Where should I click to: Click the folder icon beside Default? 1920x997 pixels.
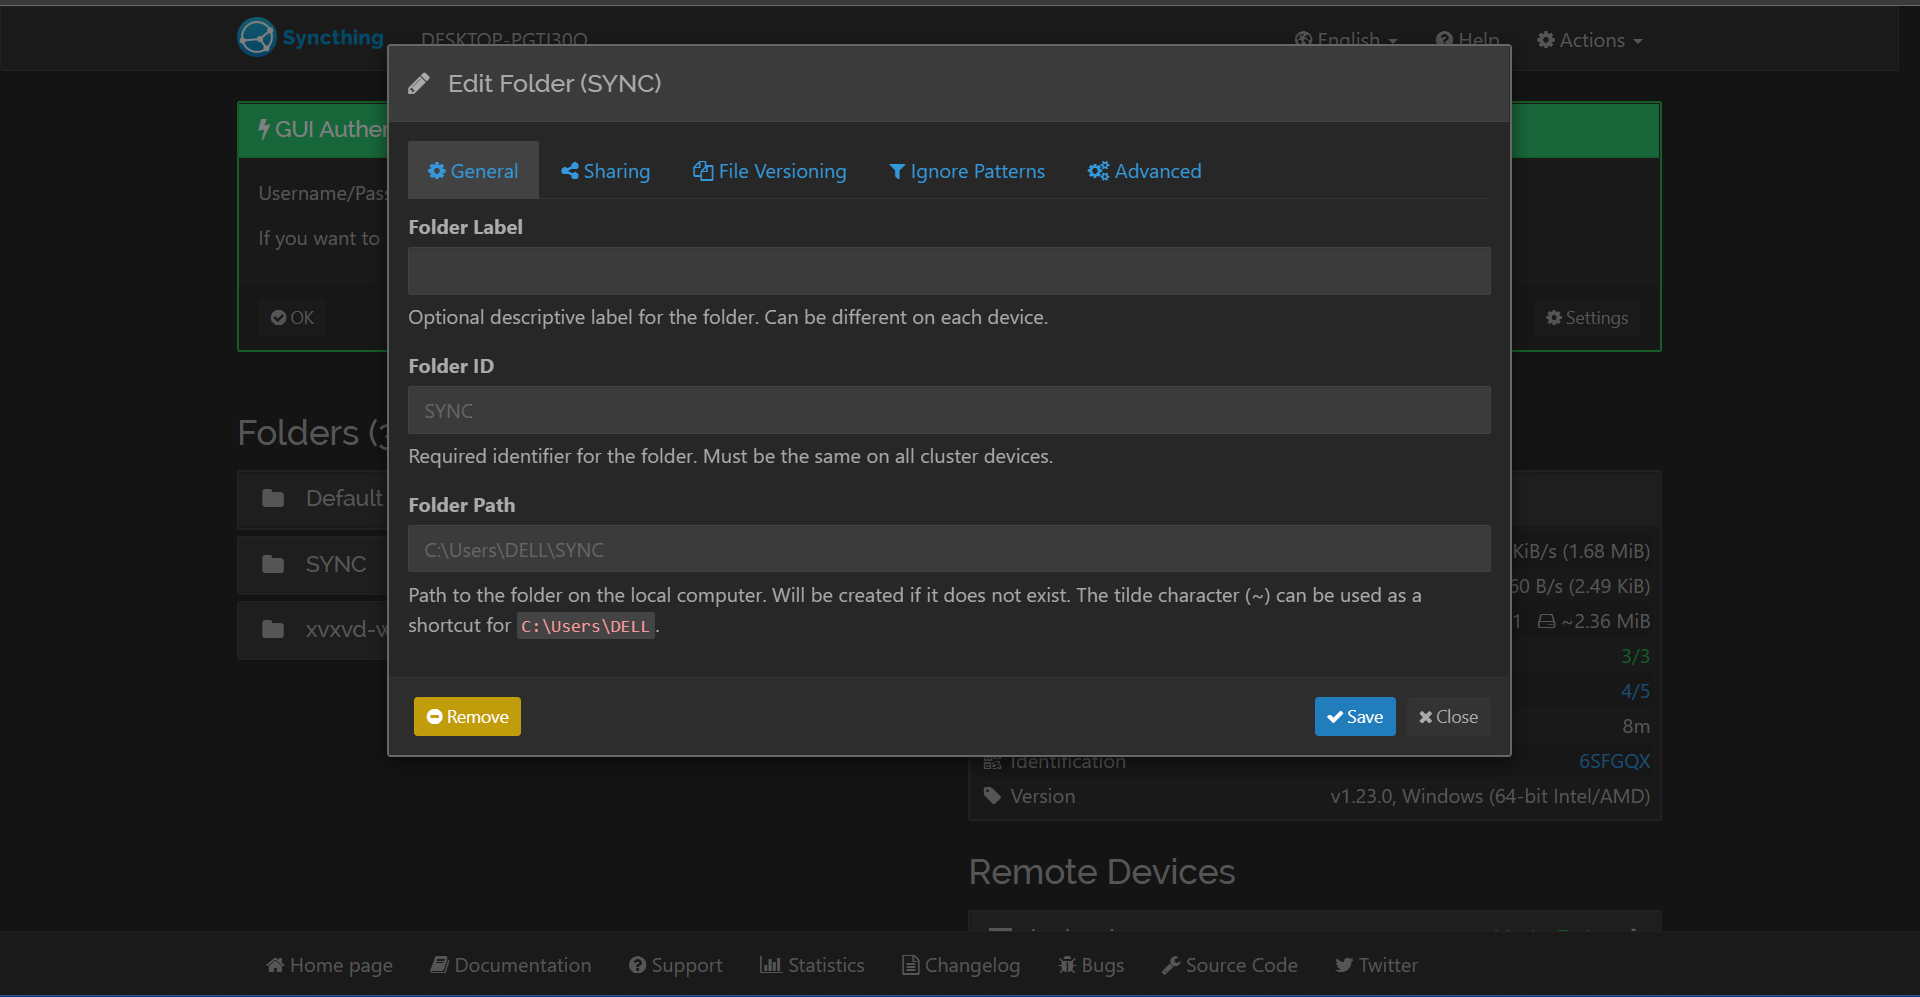[272, 497]
